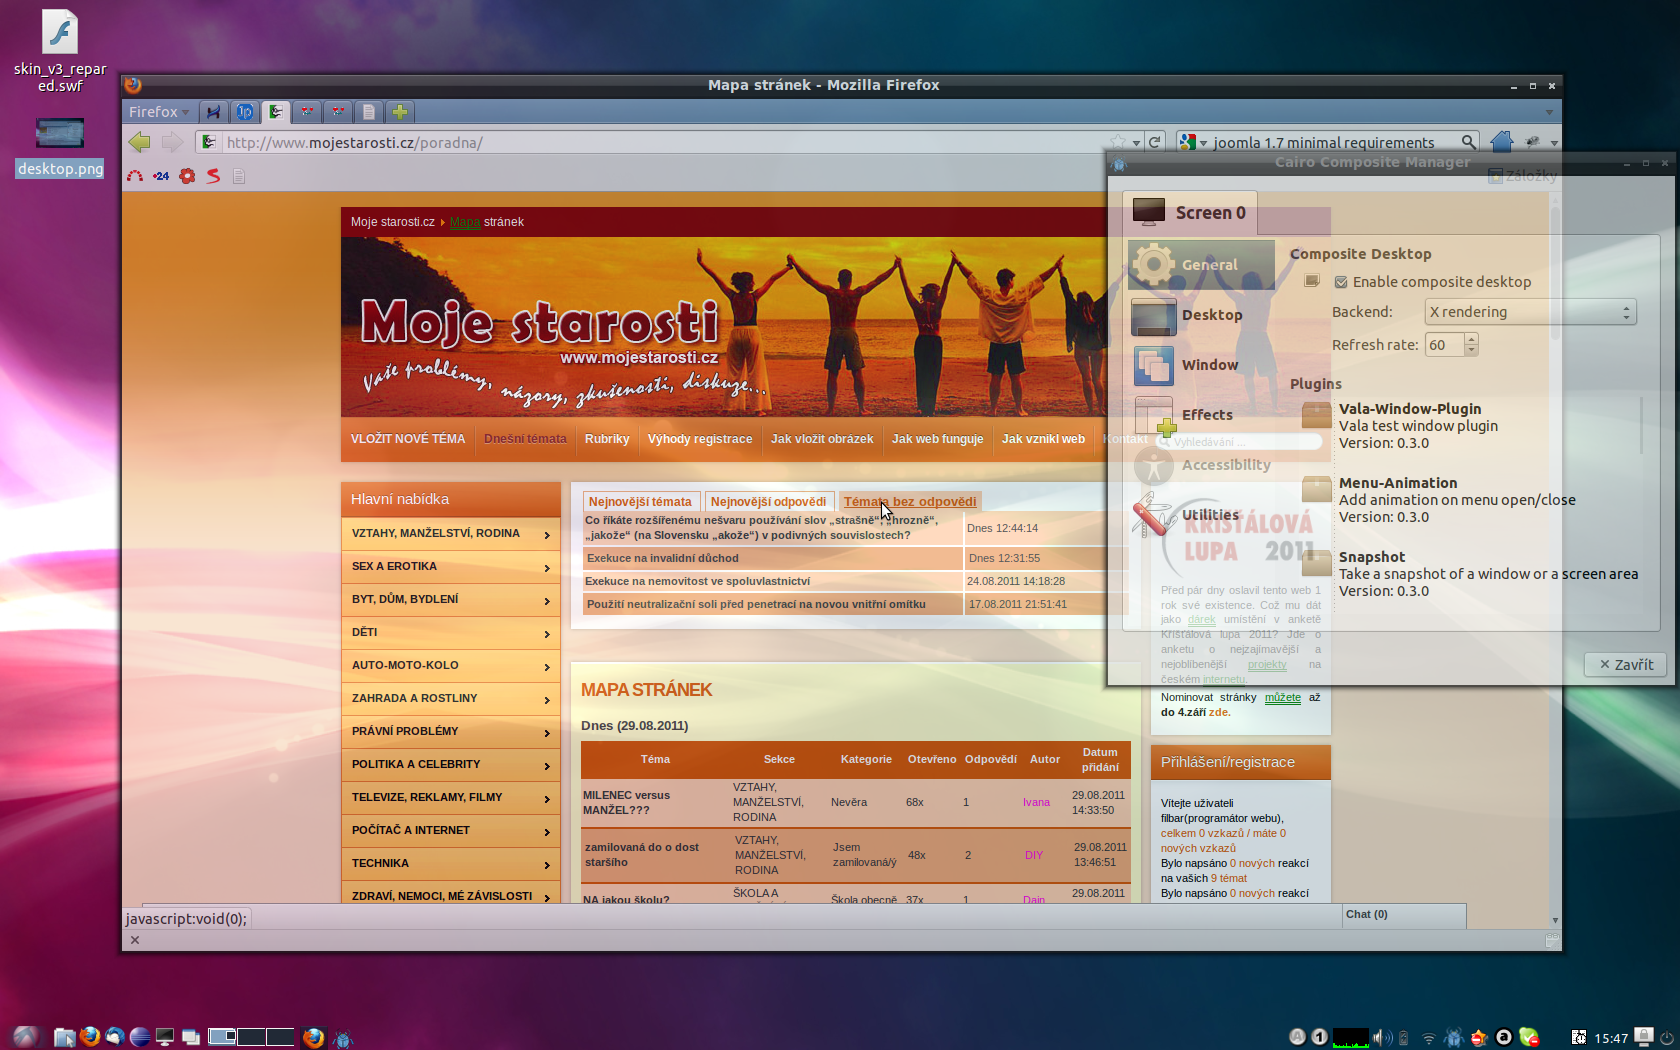
Task: Open DĚTI category in main menu
Action: [x=450, y=633]
